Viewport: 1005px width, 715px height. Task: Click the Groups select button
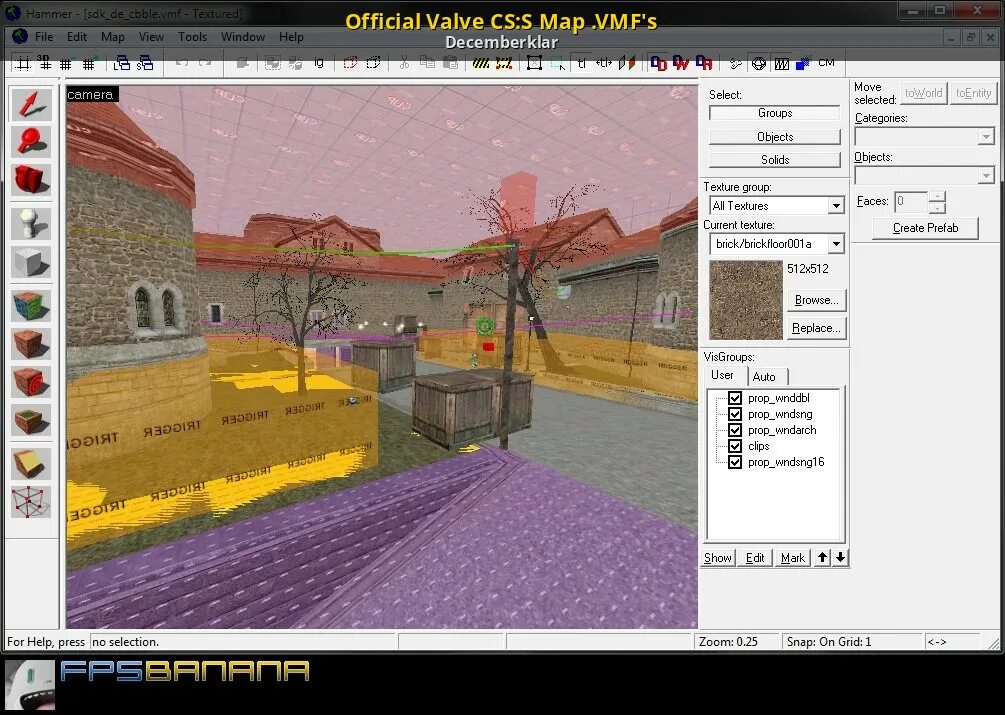point(775,113)
